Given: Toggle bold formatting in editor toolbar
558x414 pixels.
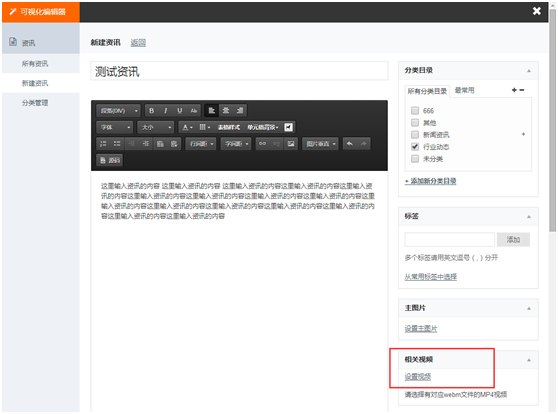Looking at the screenshot, I should (152, 111).
